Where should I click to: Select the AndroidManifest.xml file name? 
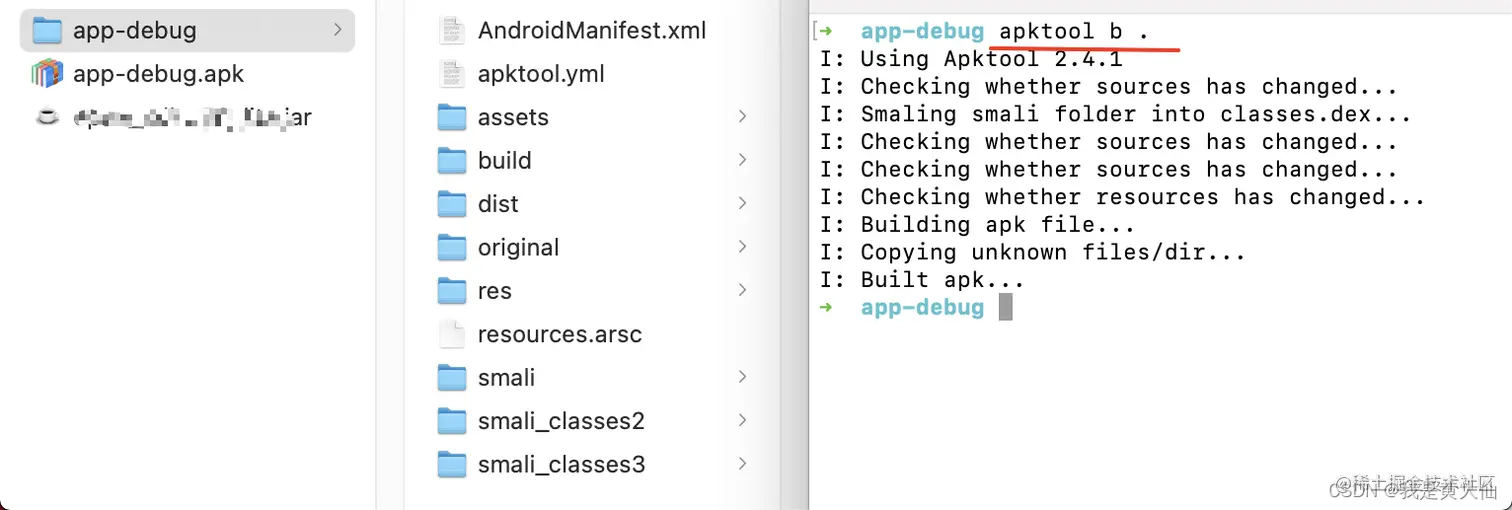[x=592, y=30]
